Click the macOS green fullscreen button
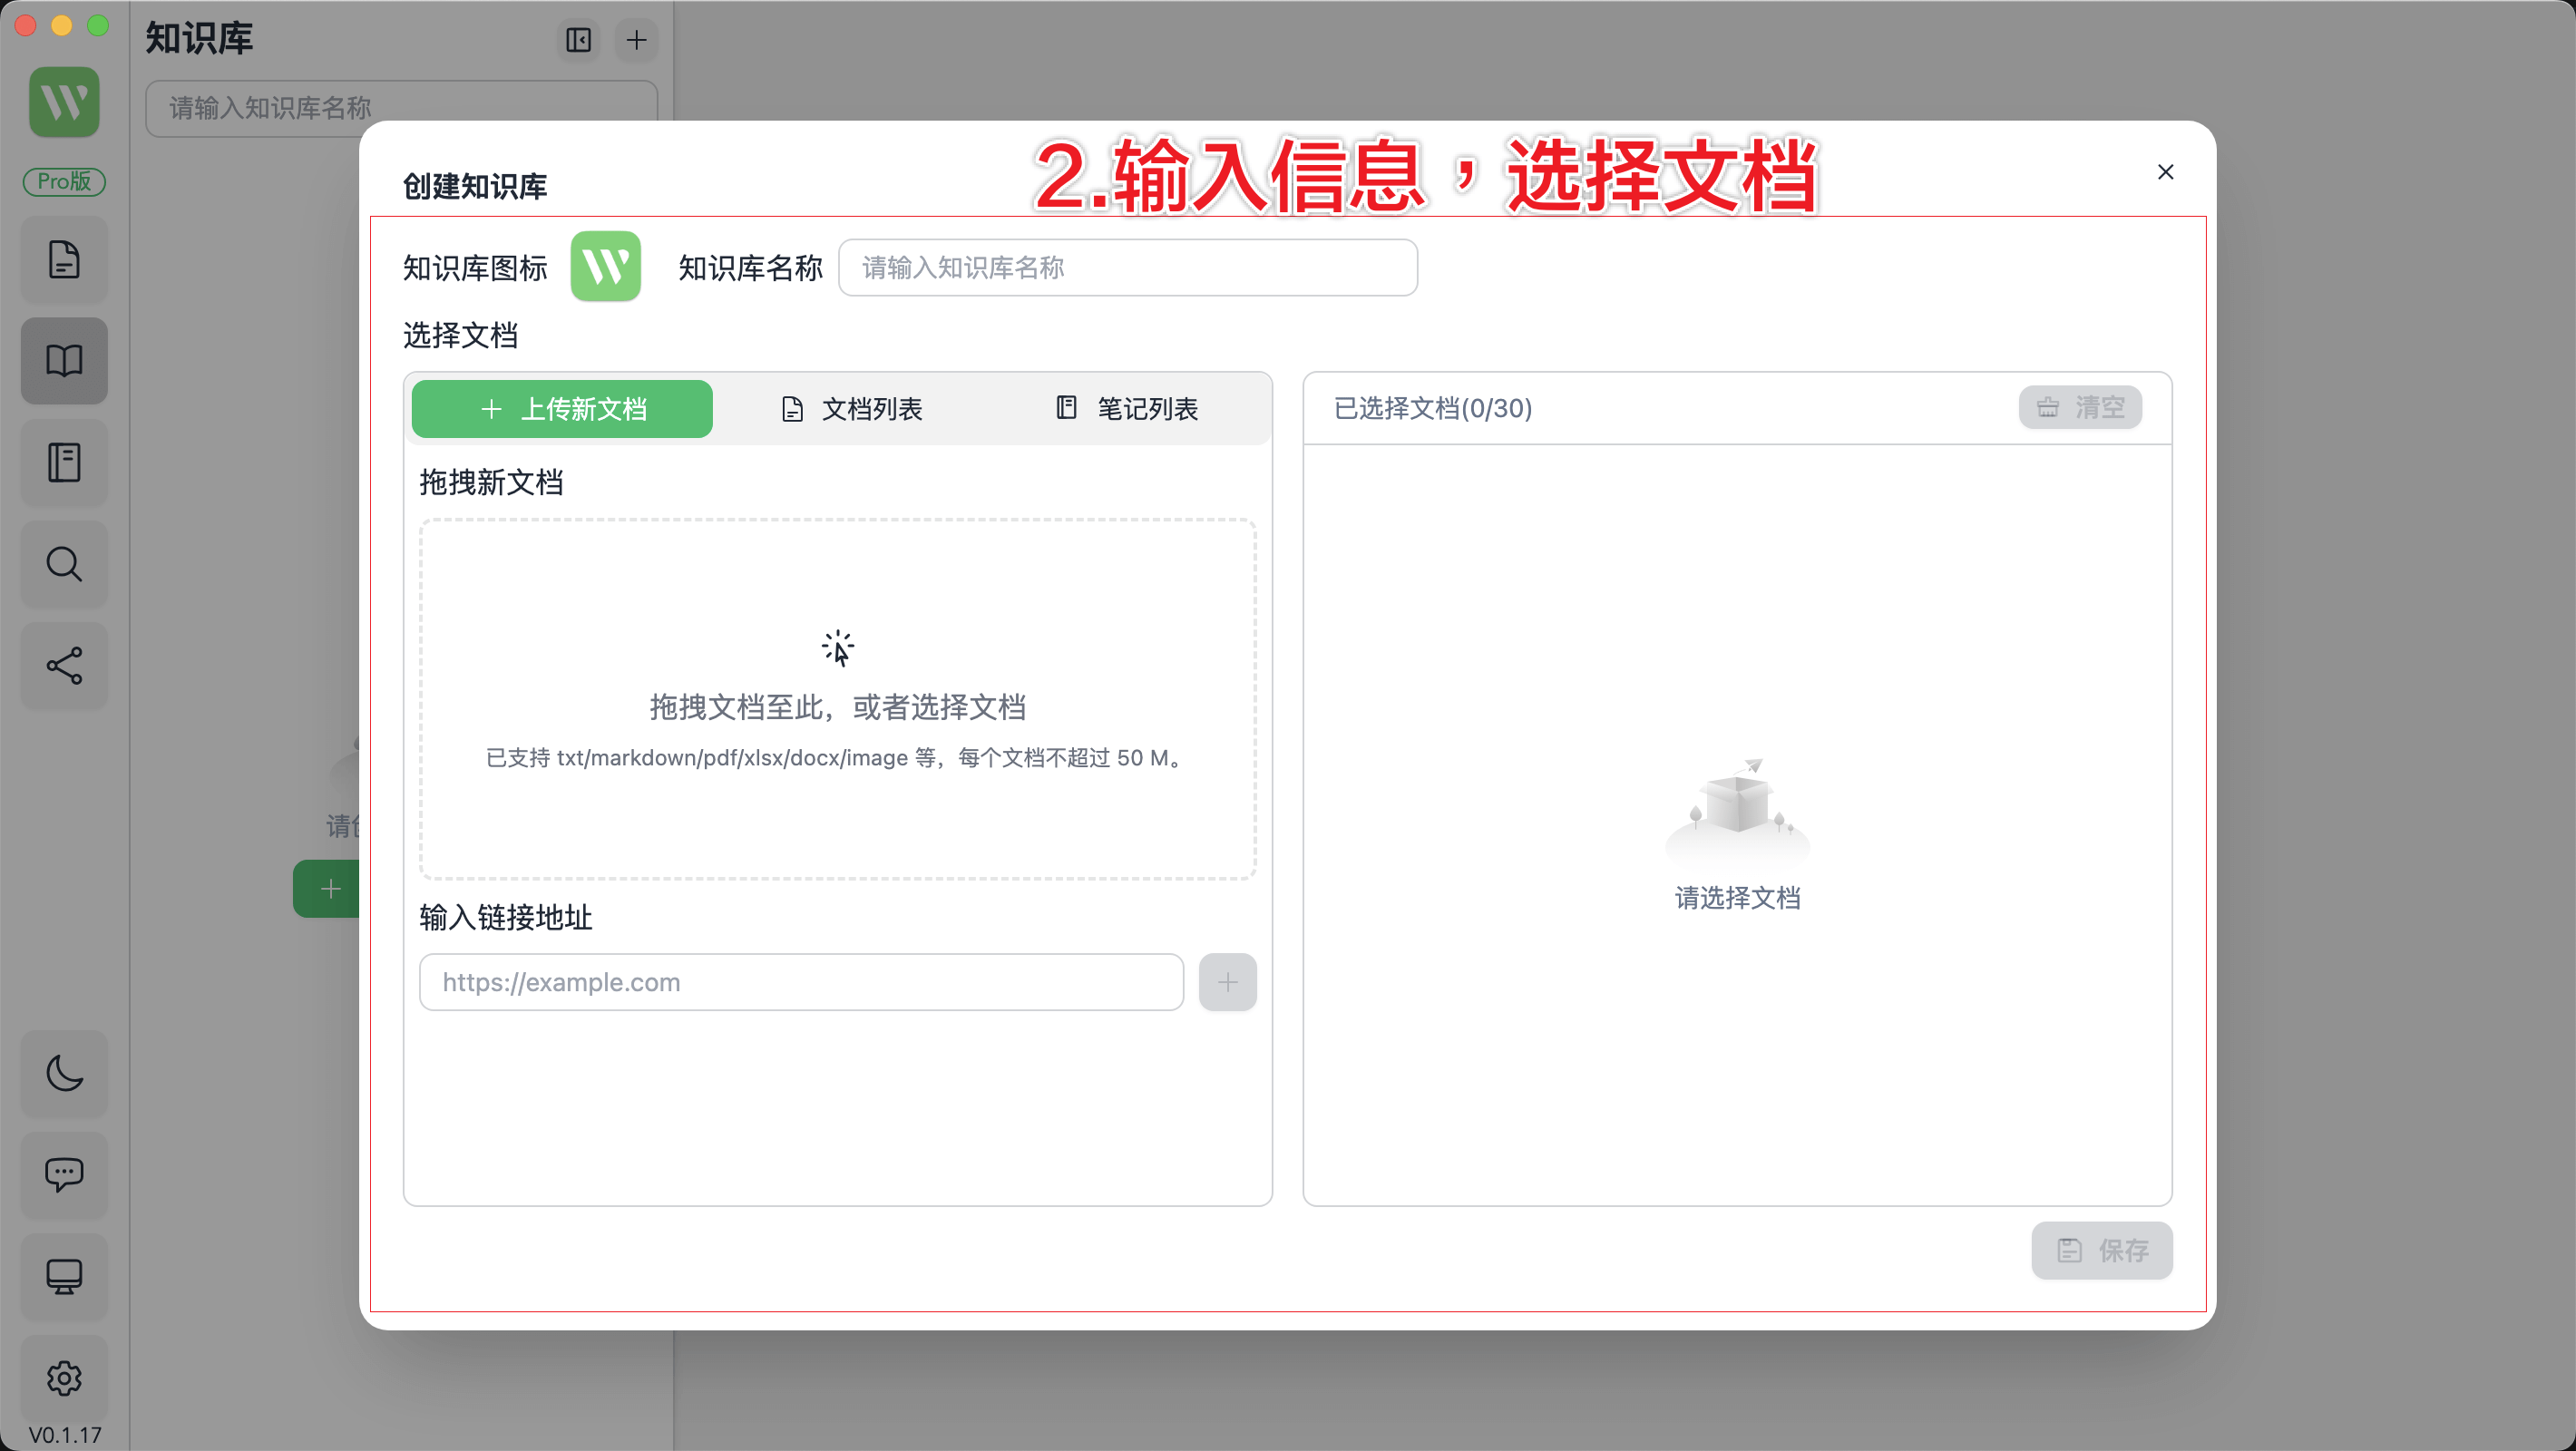The image size is (2576, 1451). coord(98,26)
